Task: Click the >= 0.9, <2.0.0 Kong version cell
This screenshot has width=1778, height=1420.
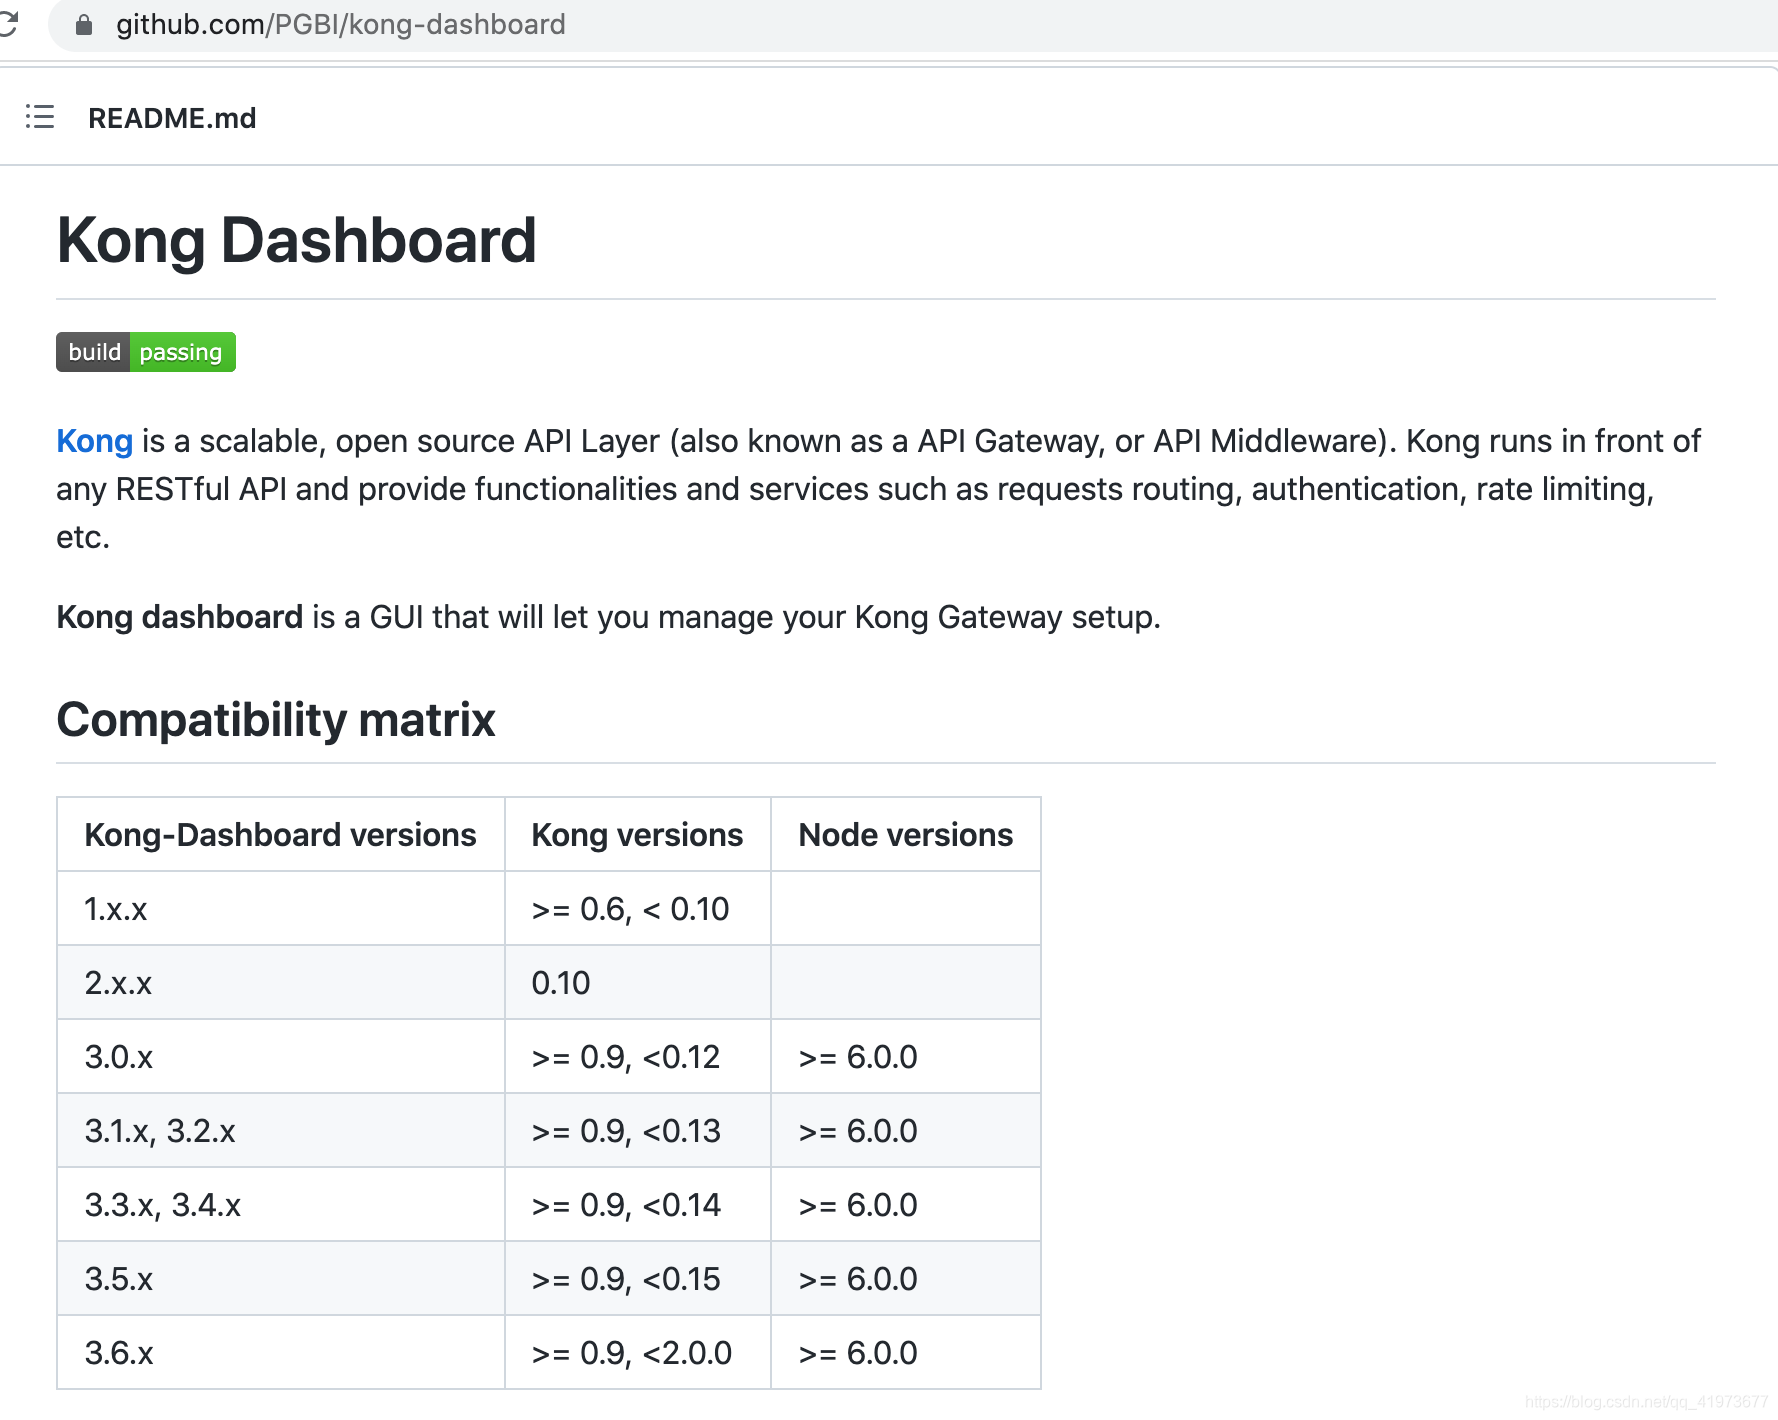Action: pos(632,1353)
